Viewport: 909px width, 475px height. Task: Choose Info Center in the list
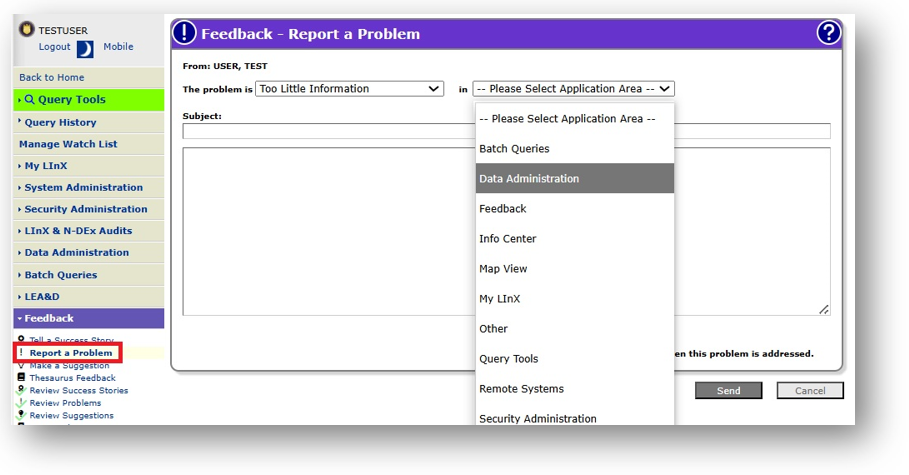coord(575,239)
